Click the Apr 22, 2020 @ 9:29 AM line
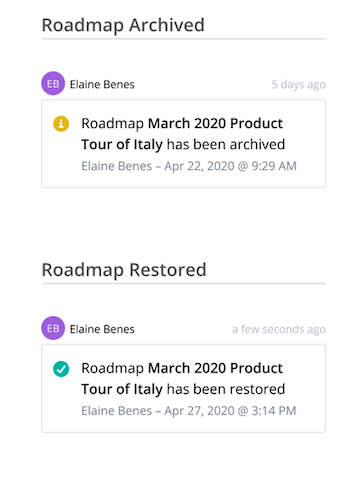 (189, 166)
